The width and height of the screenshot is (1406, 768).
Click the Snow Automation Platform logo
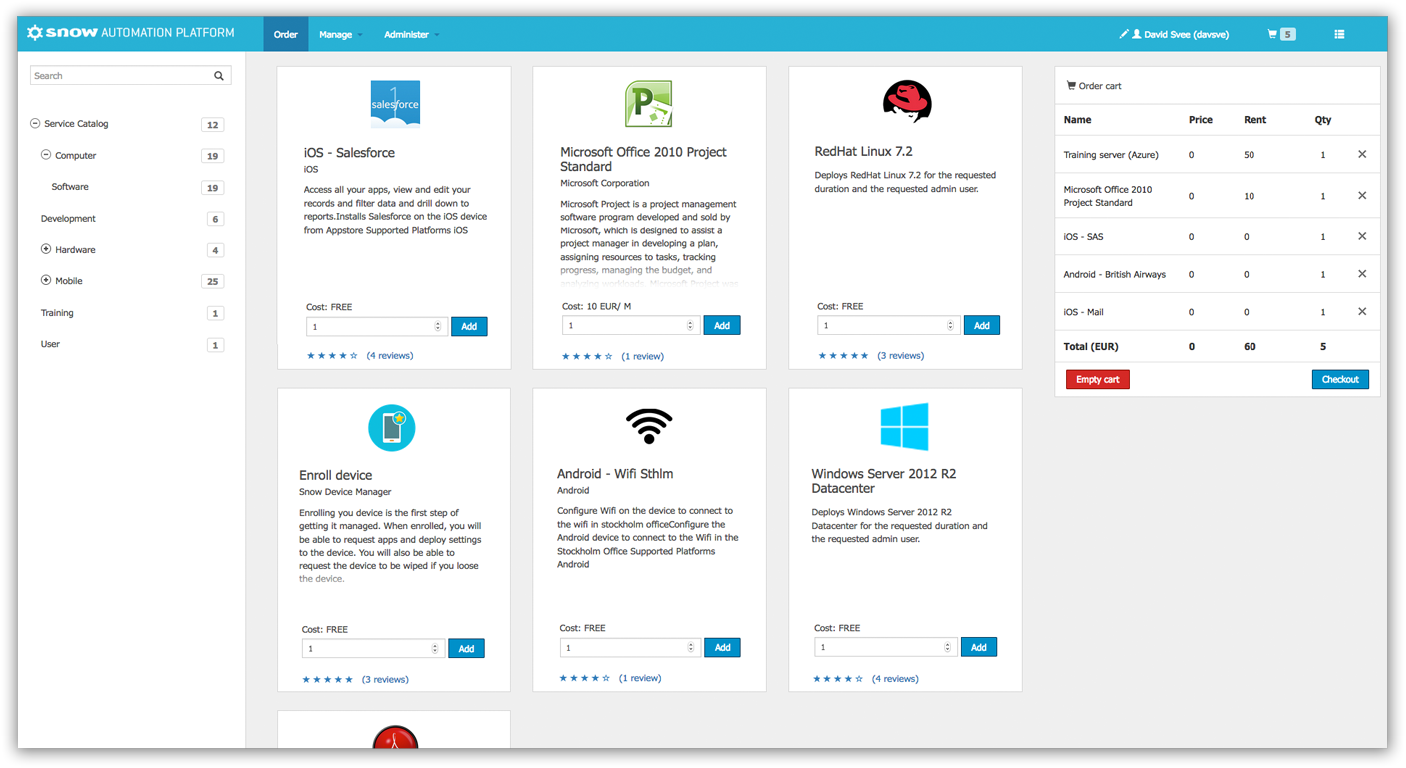pyautogui.click(x=130, y=33)
